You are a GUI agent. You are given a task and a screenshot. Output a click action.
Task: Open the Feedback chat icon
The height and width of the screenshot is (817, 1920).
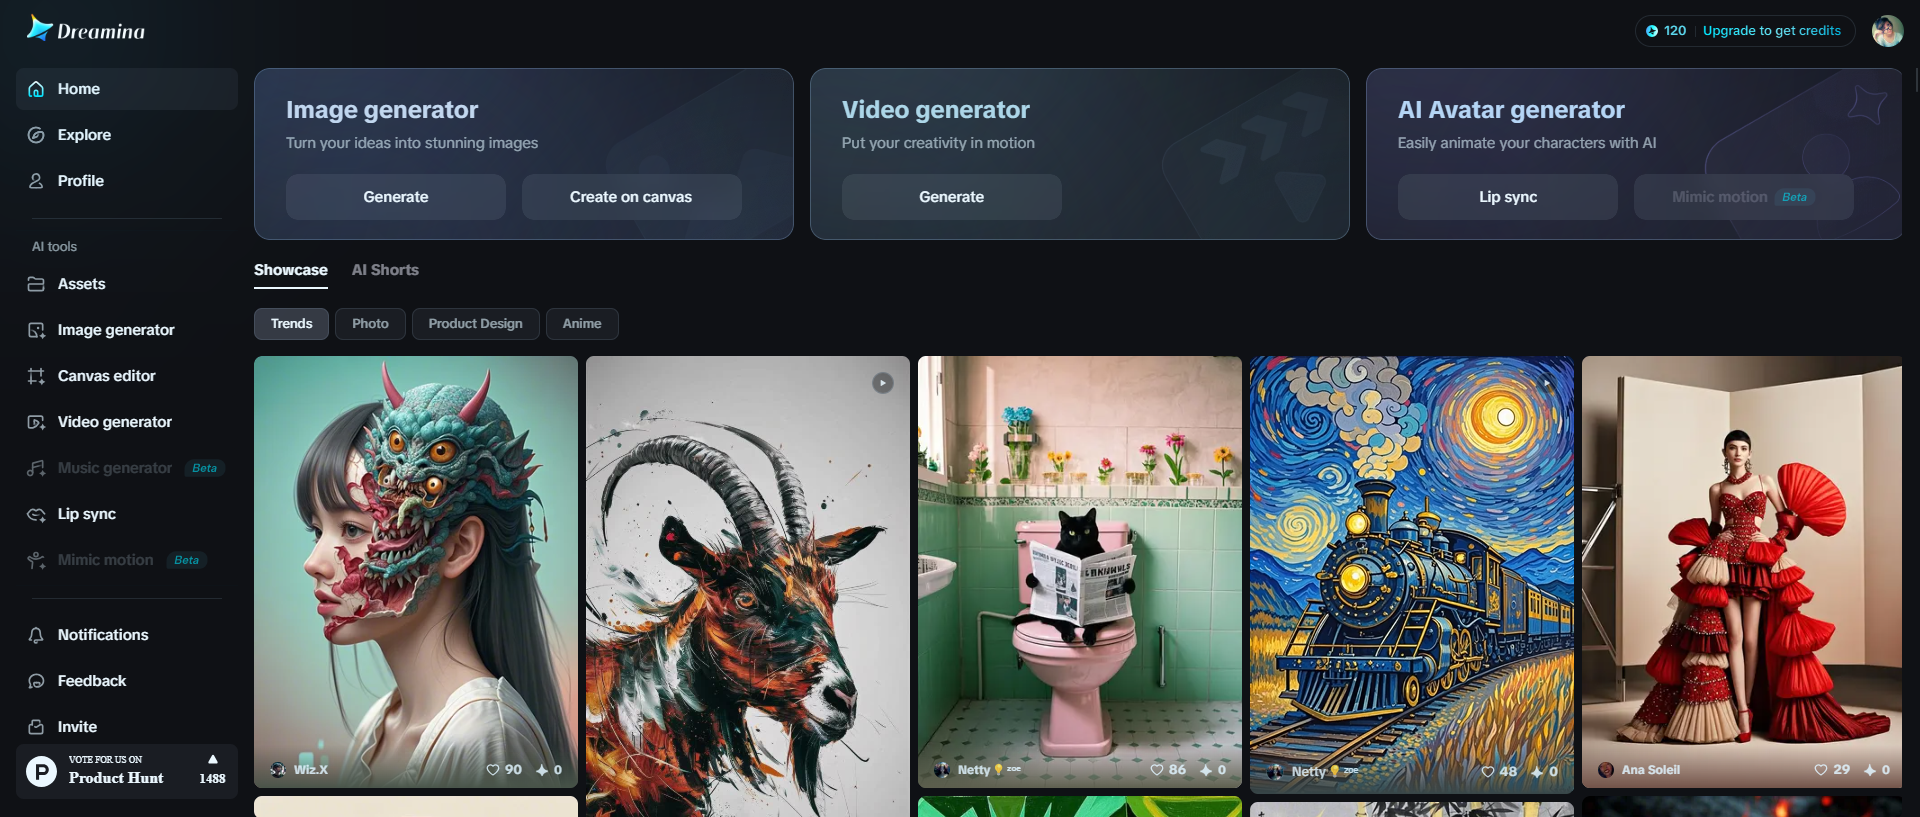pyautogui.click(x=36, y=681)
